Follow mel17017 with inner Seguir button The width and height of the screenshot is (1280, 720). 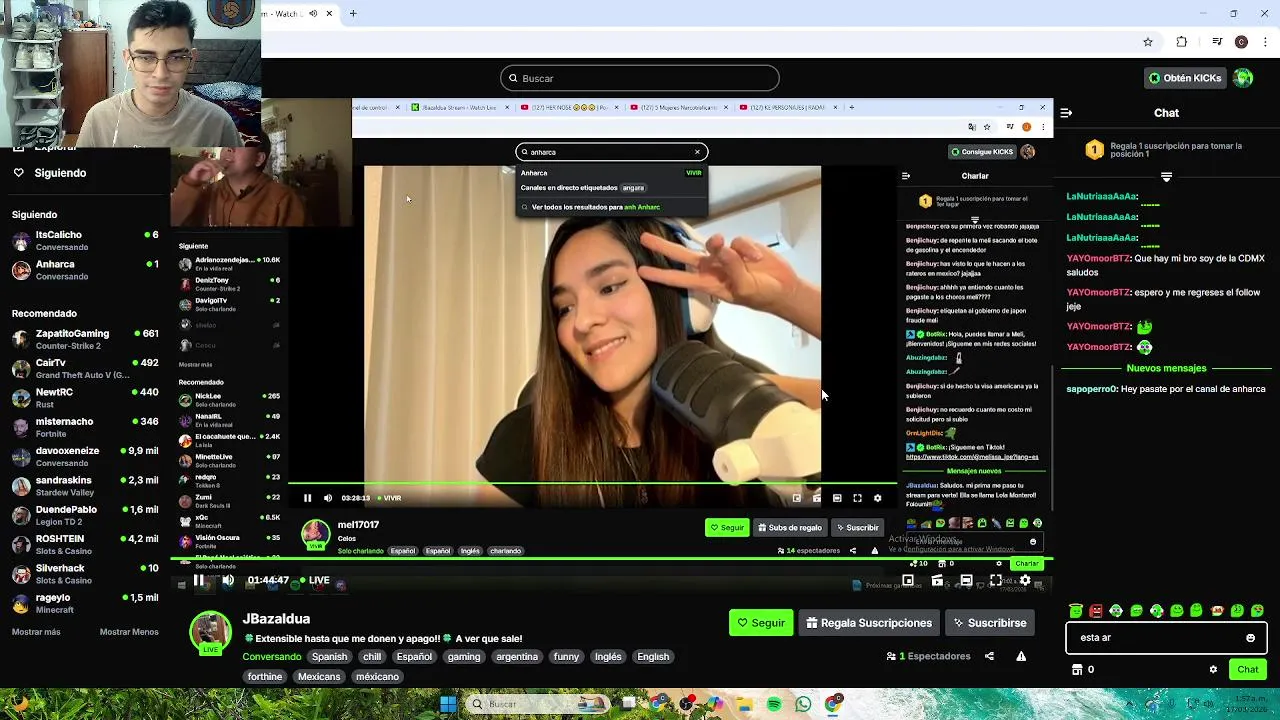pos(727,527)
